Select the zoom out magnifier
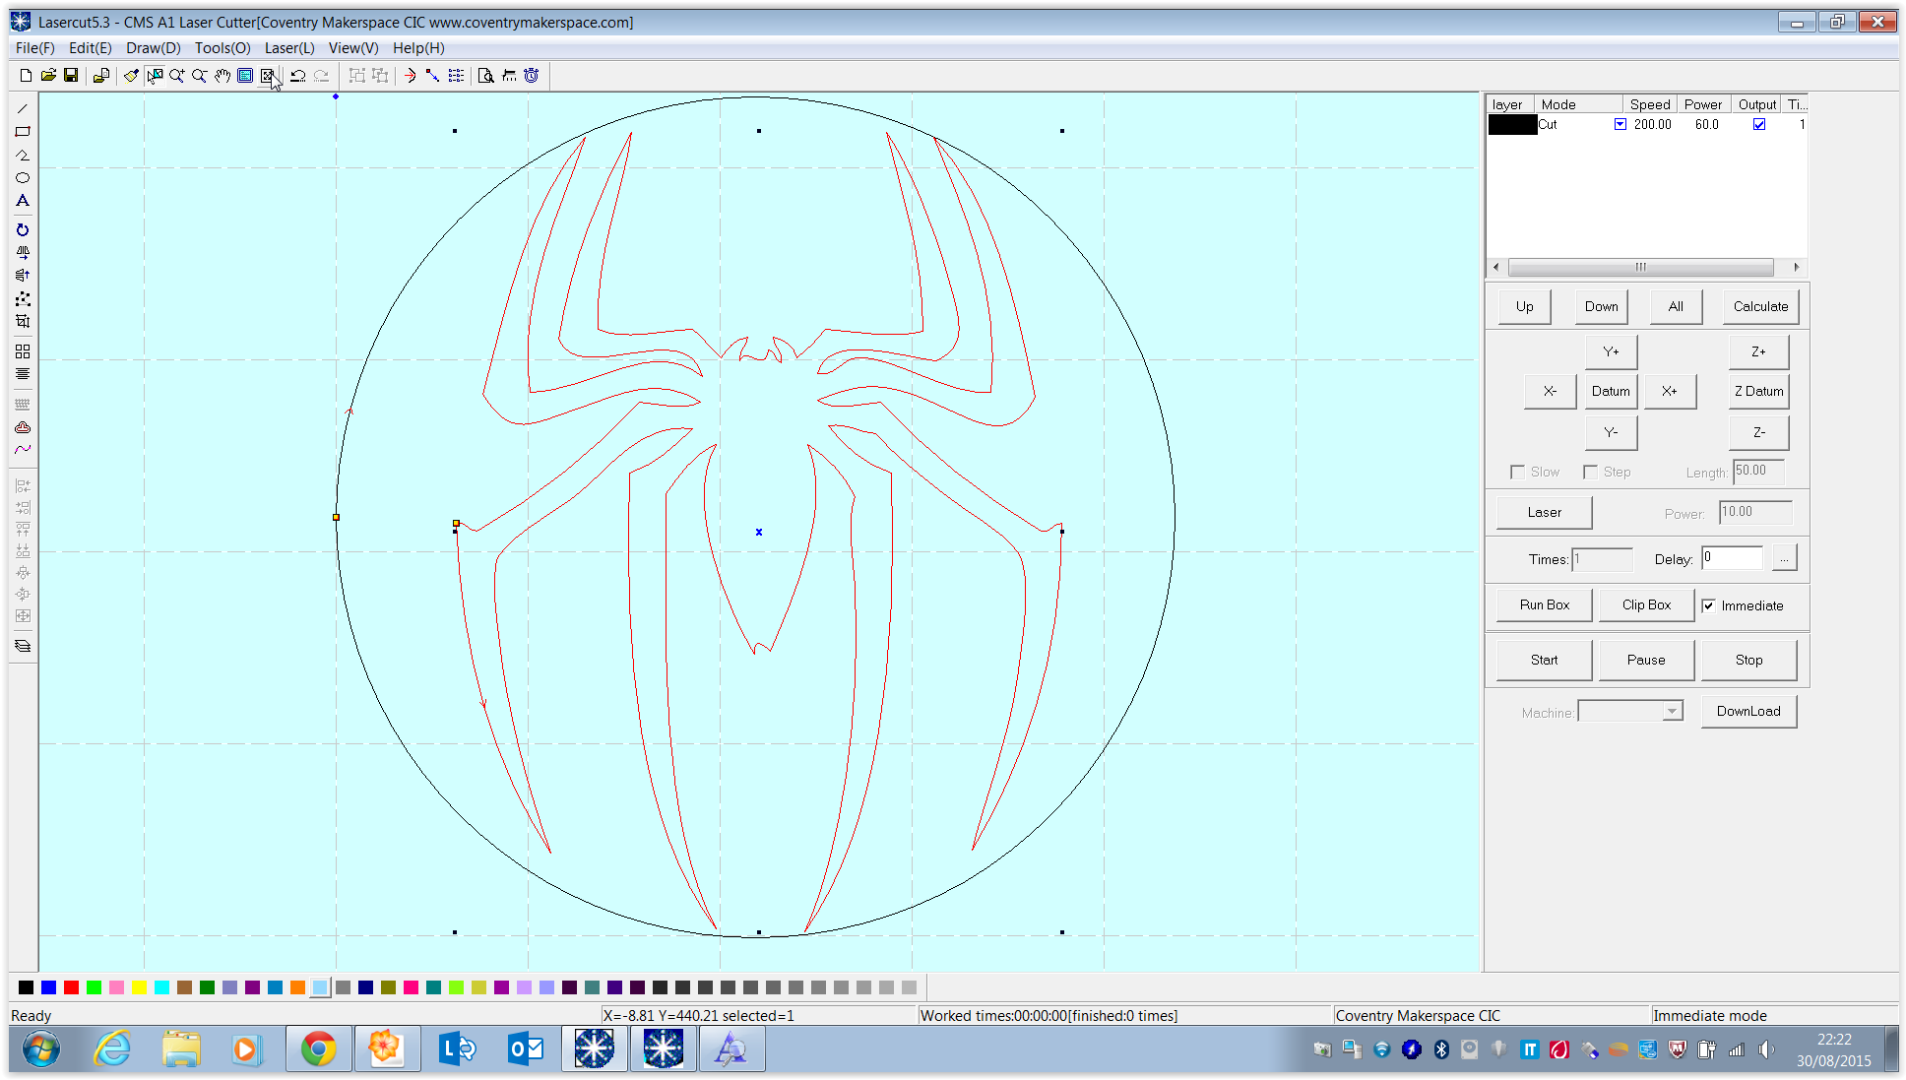 tap(199, 76)
